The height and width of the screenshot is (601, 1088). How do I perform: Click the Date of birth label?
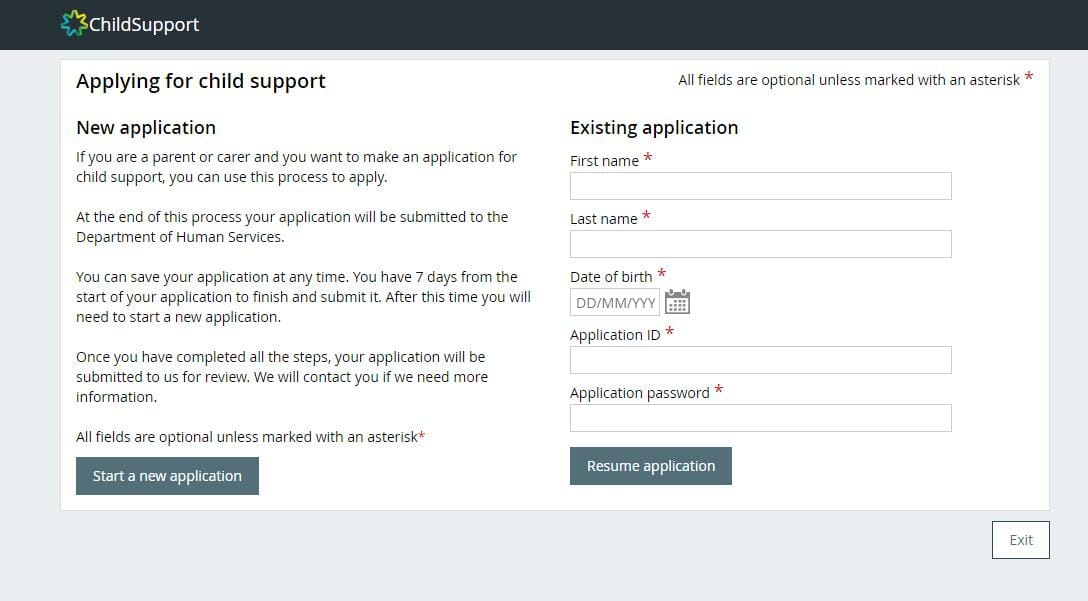point(611,277)
